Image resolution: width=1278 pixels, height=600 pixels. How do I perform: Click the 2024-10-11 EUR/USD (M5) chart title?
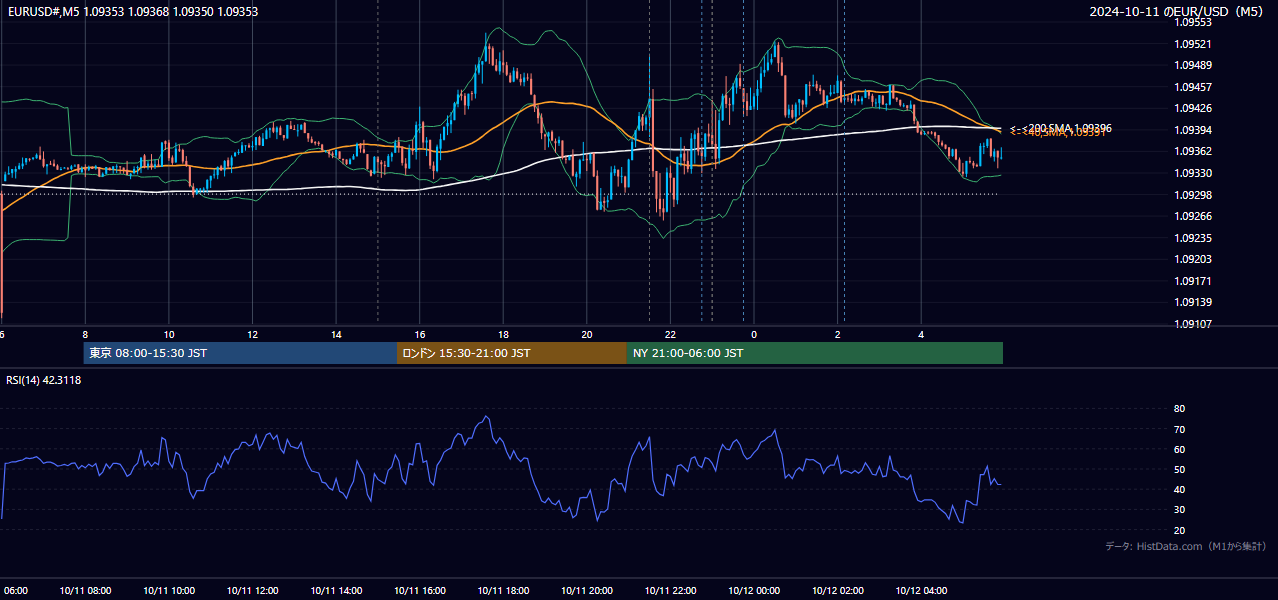point(1178,12)
